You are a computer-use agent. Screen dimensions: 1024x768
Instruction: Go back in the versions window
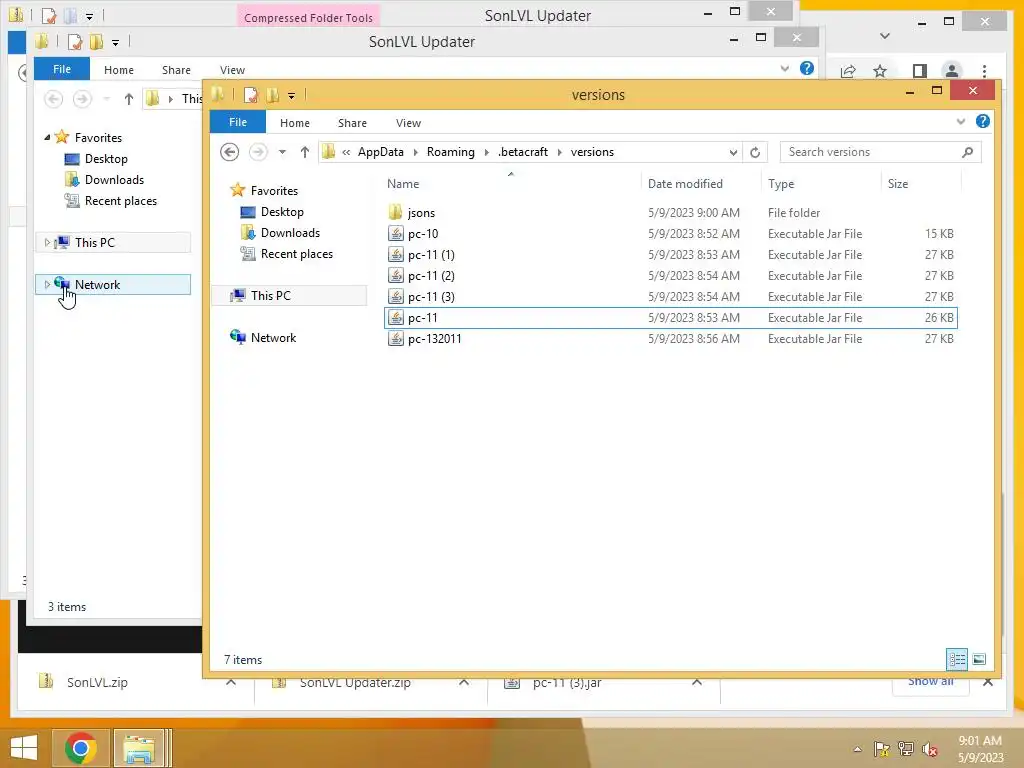[x=229, y=152]
